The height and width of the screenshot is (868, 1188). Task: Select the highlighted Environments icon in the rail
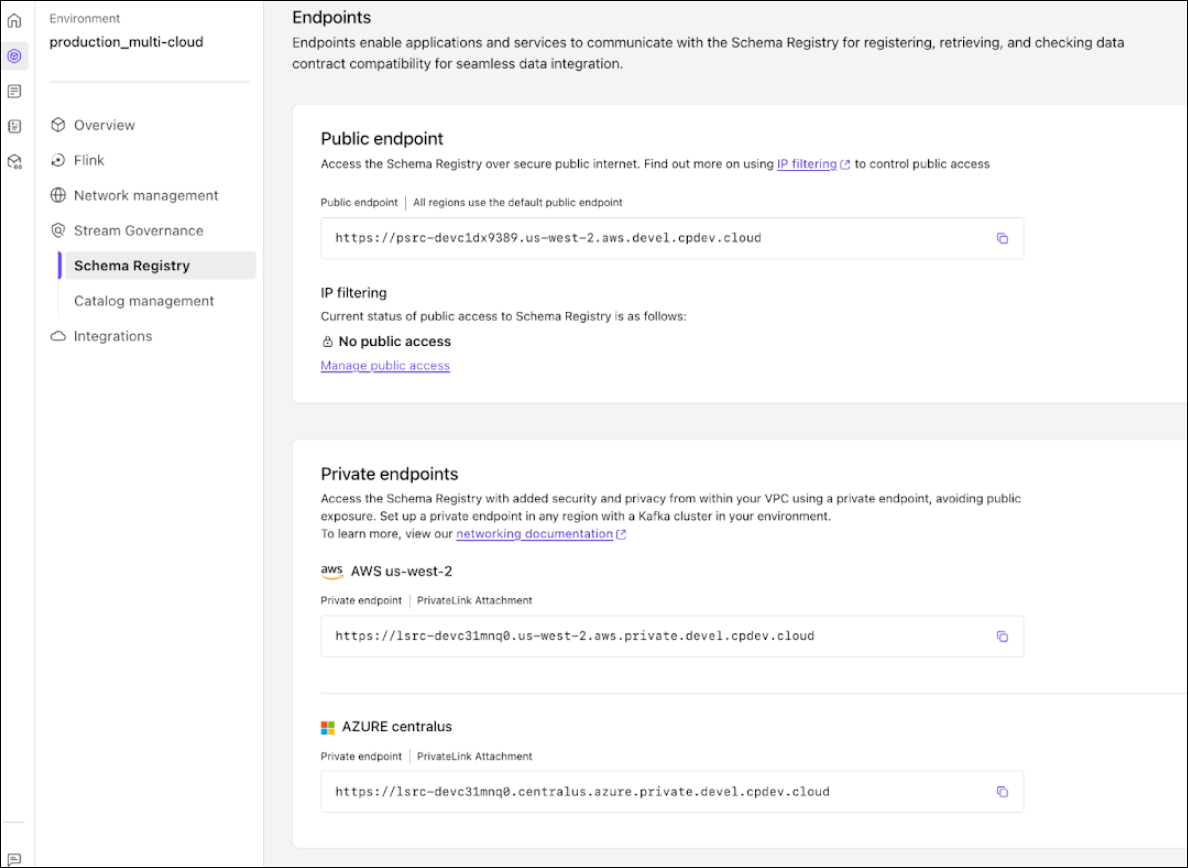tap(14, 57)
